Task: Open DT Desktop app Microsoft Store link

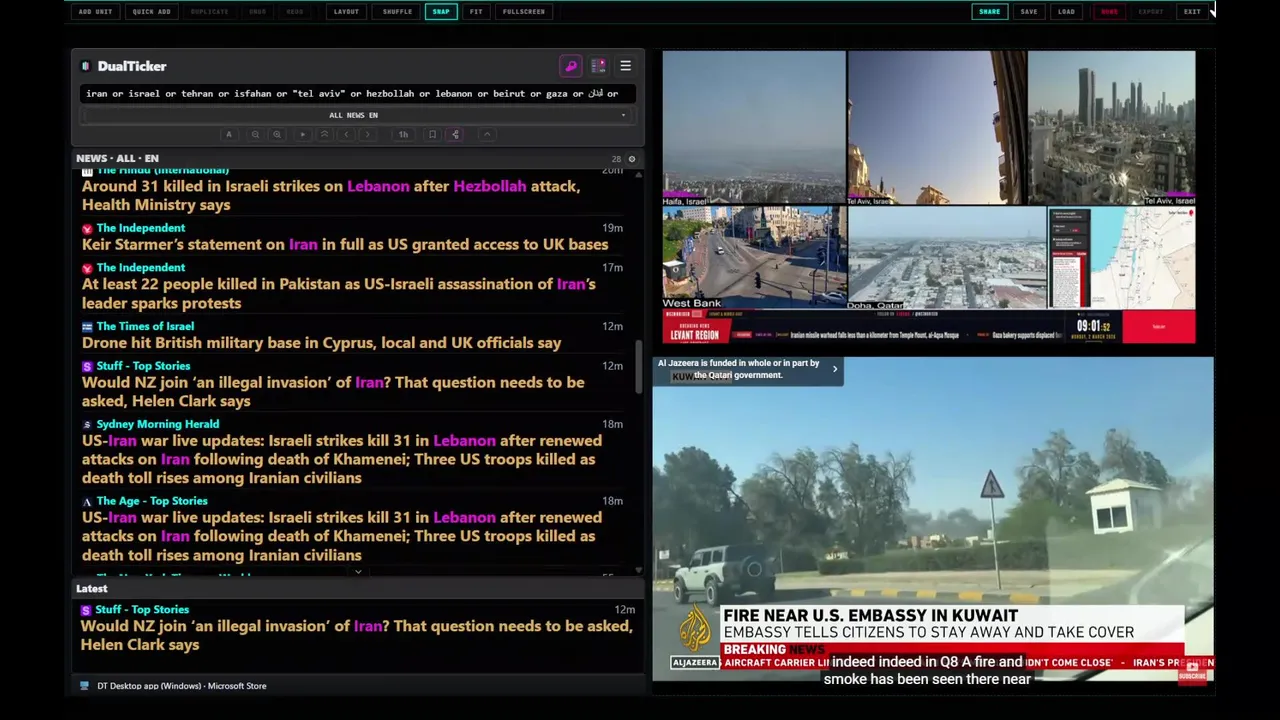Action: point(181,686)
